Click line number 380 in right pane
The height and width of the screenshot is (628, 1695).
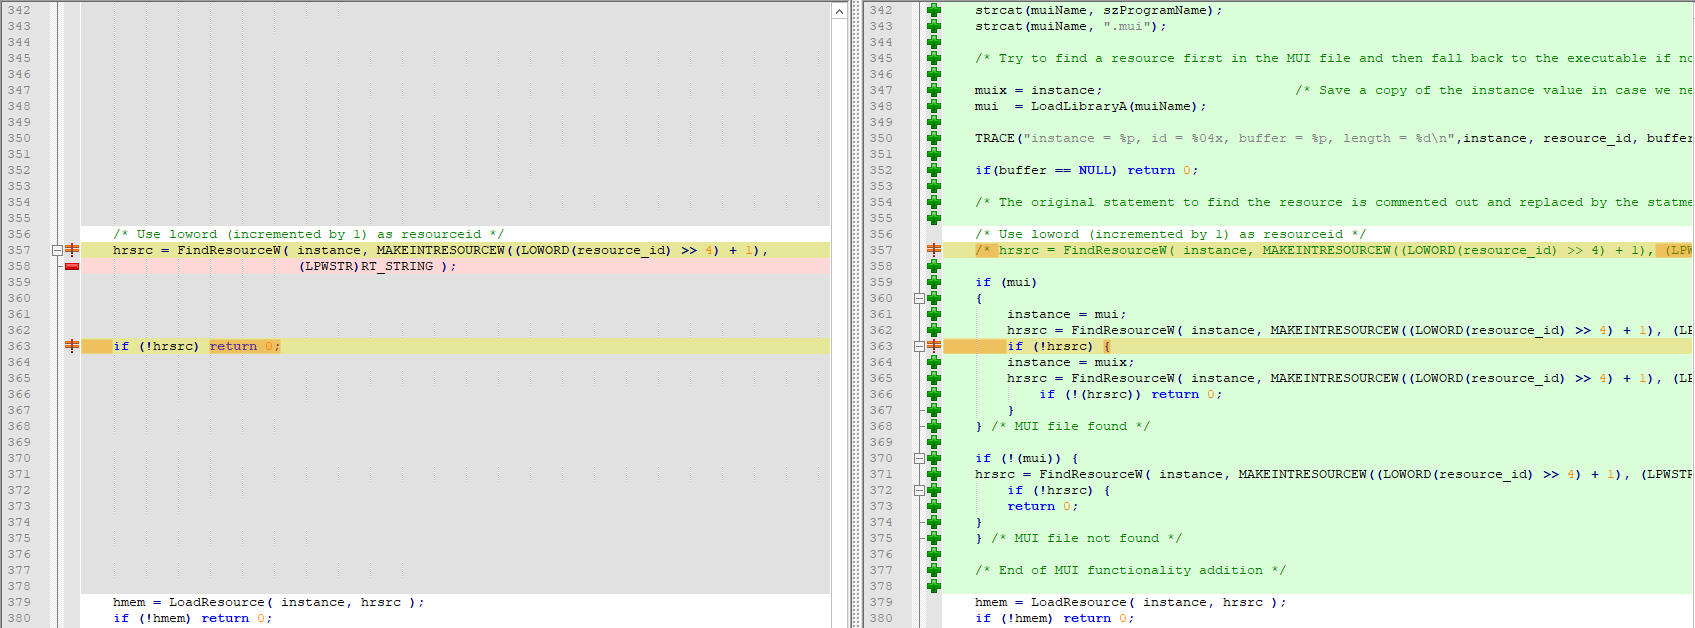(x=881, y=618)
